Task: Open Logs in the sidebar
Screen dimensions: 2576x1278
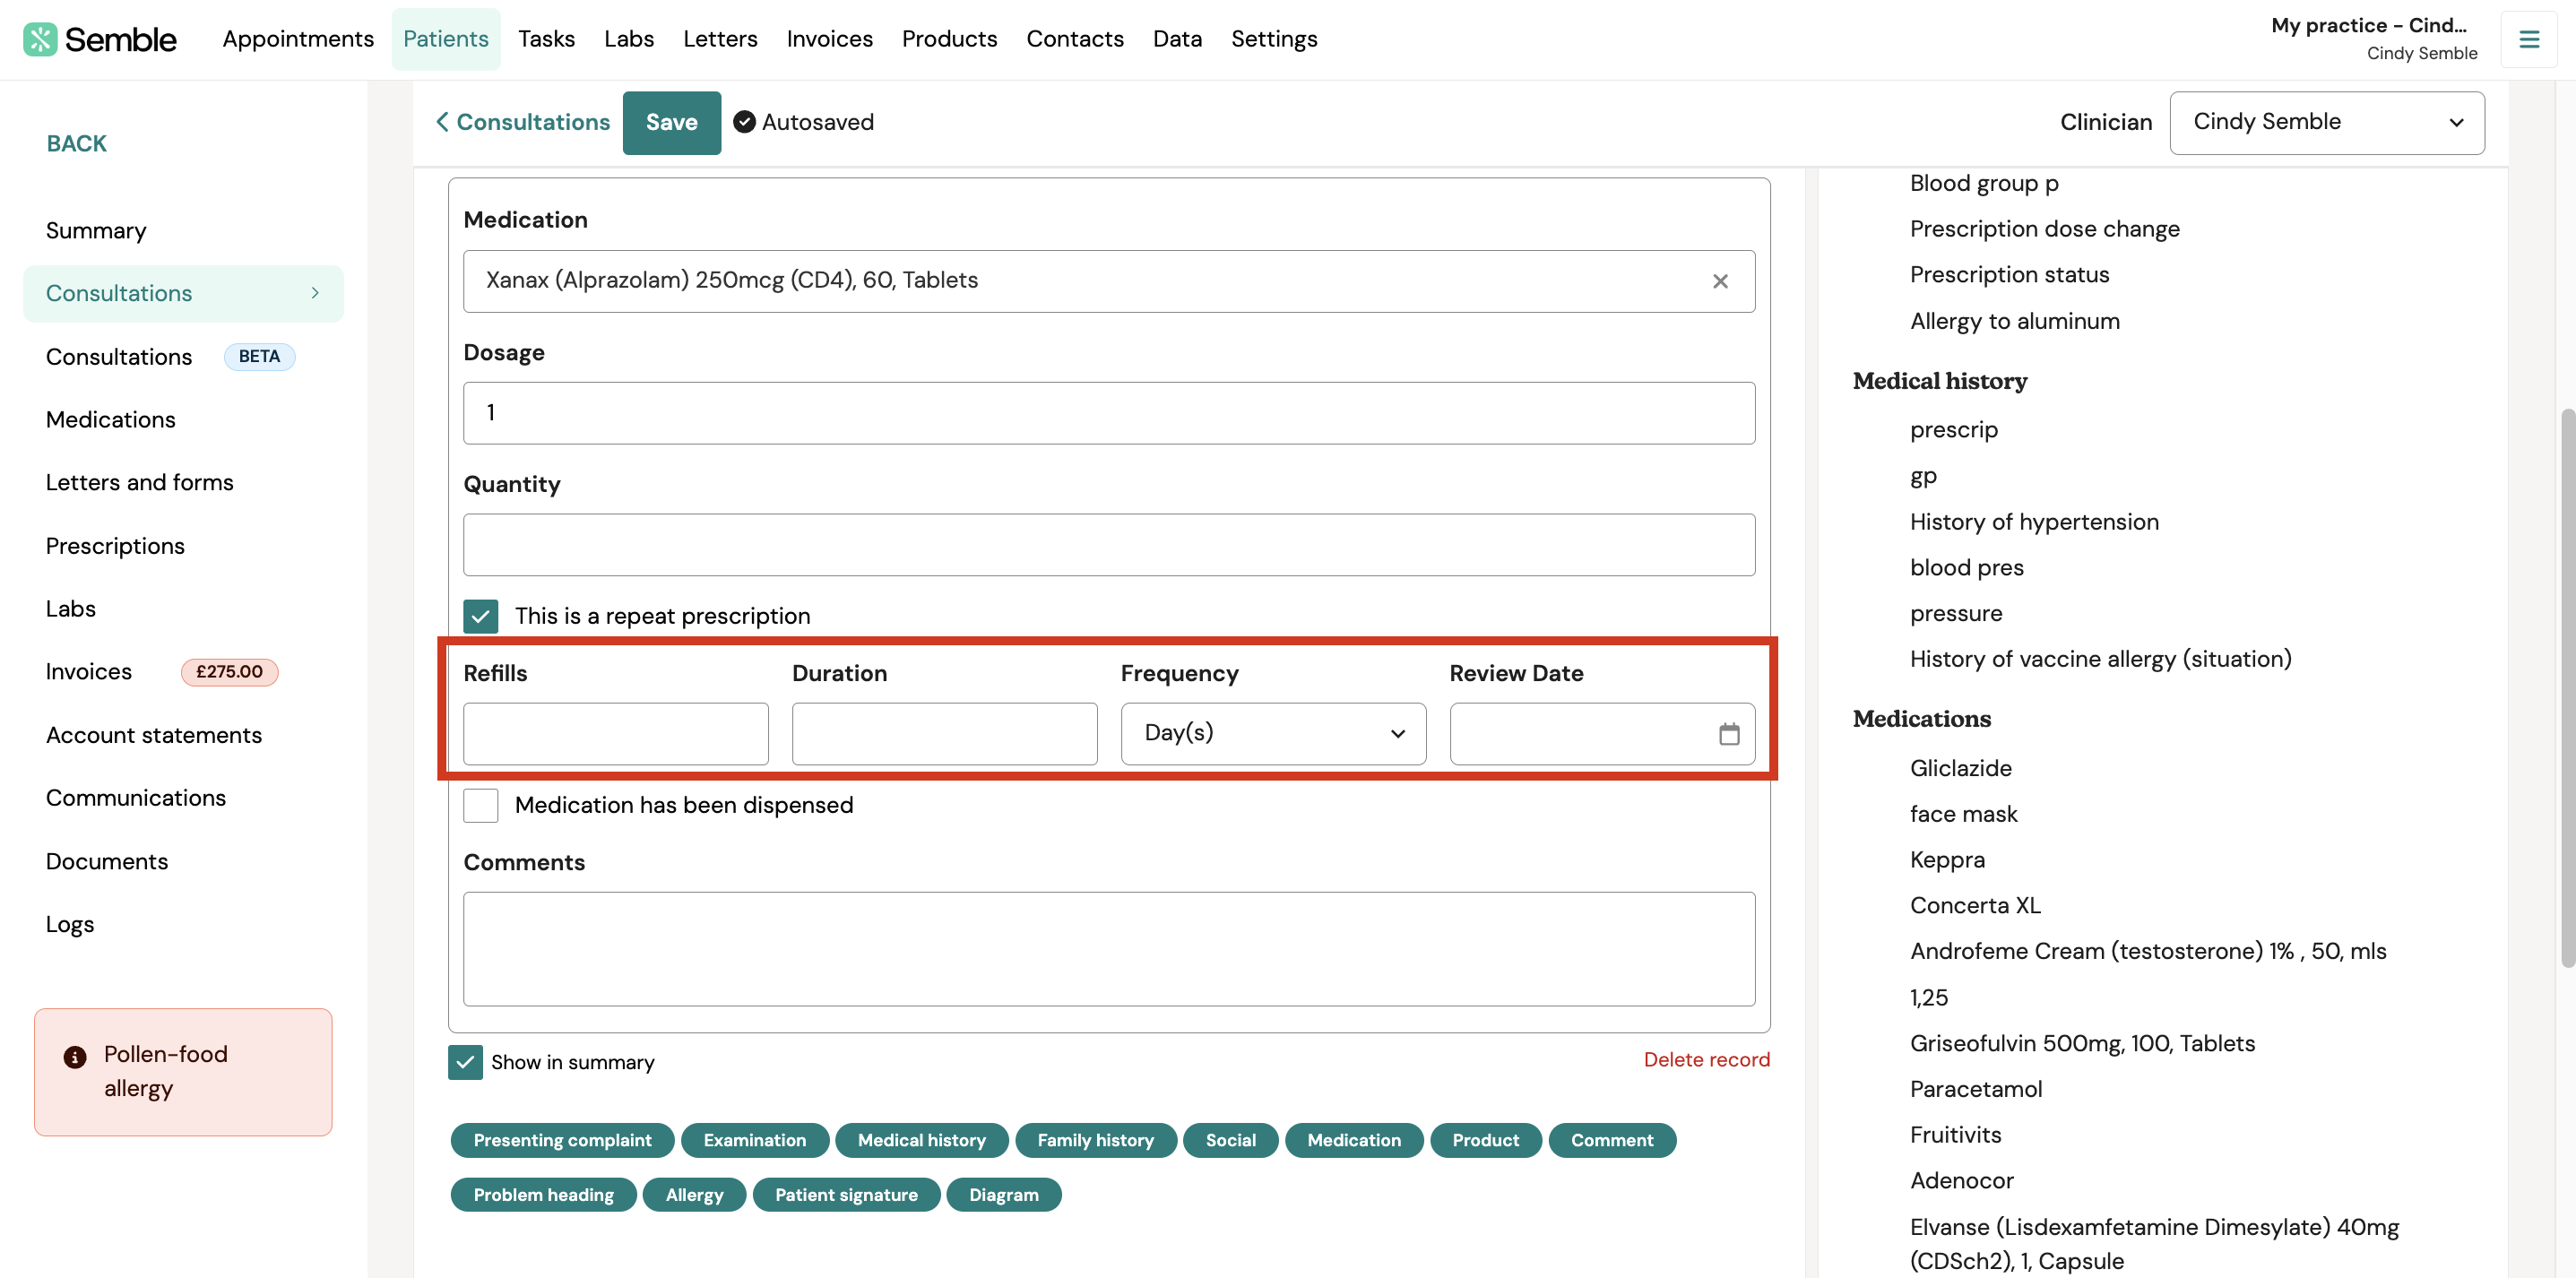Action: (70, 923)
